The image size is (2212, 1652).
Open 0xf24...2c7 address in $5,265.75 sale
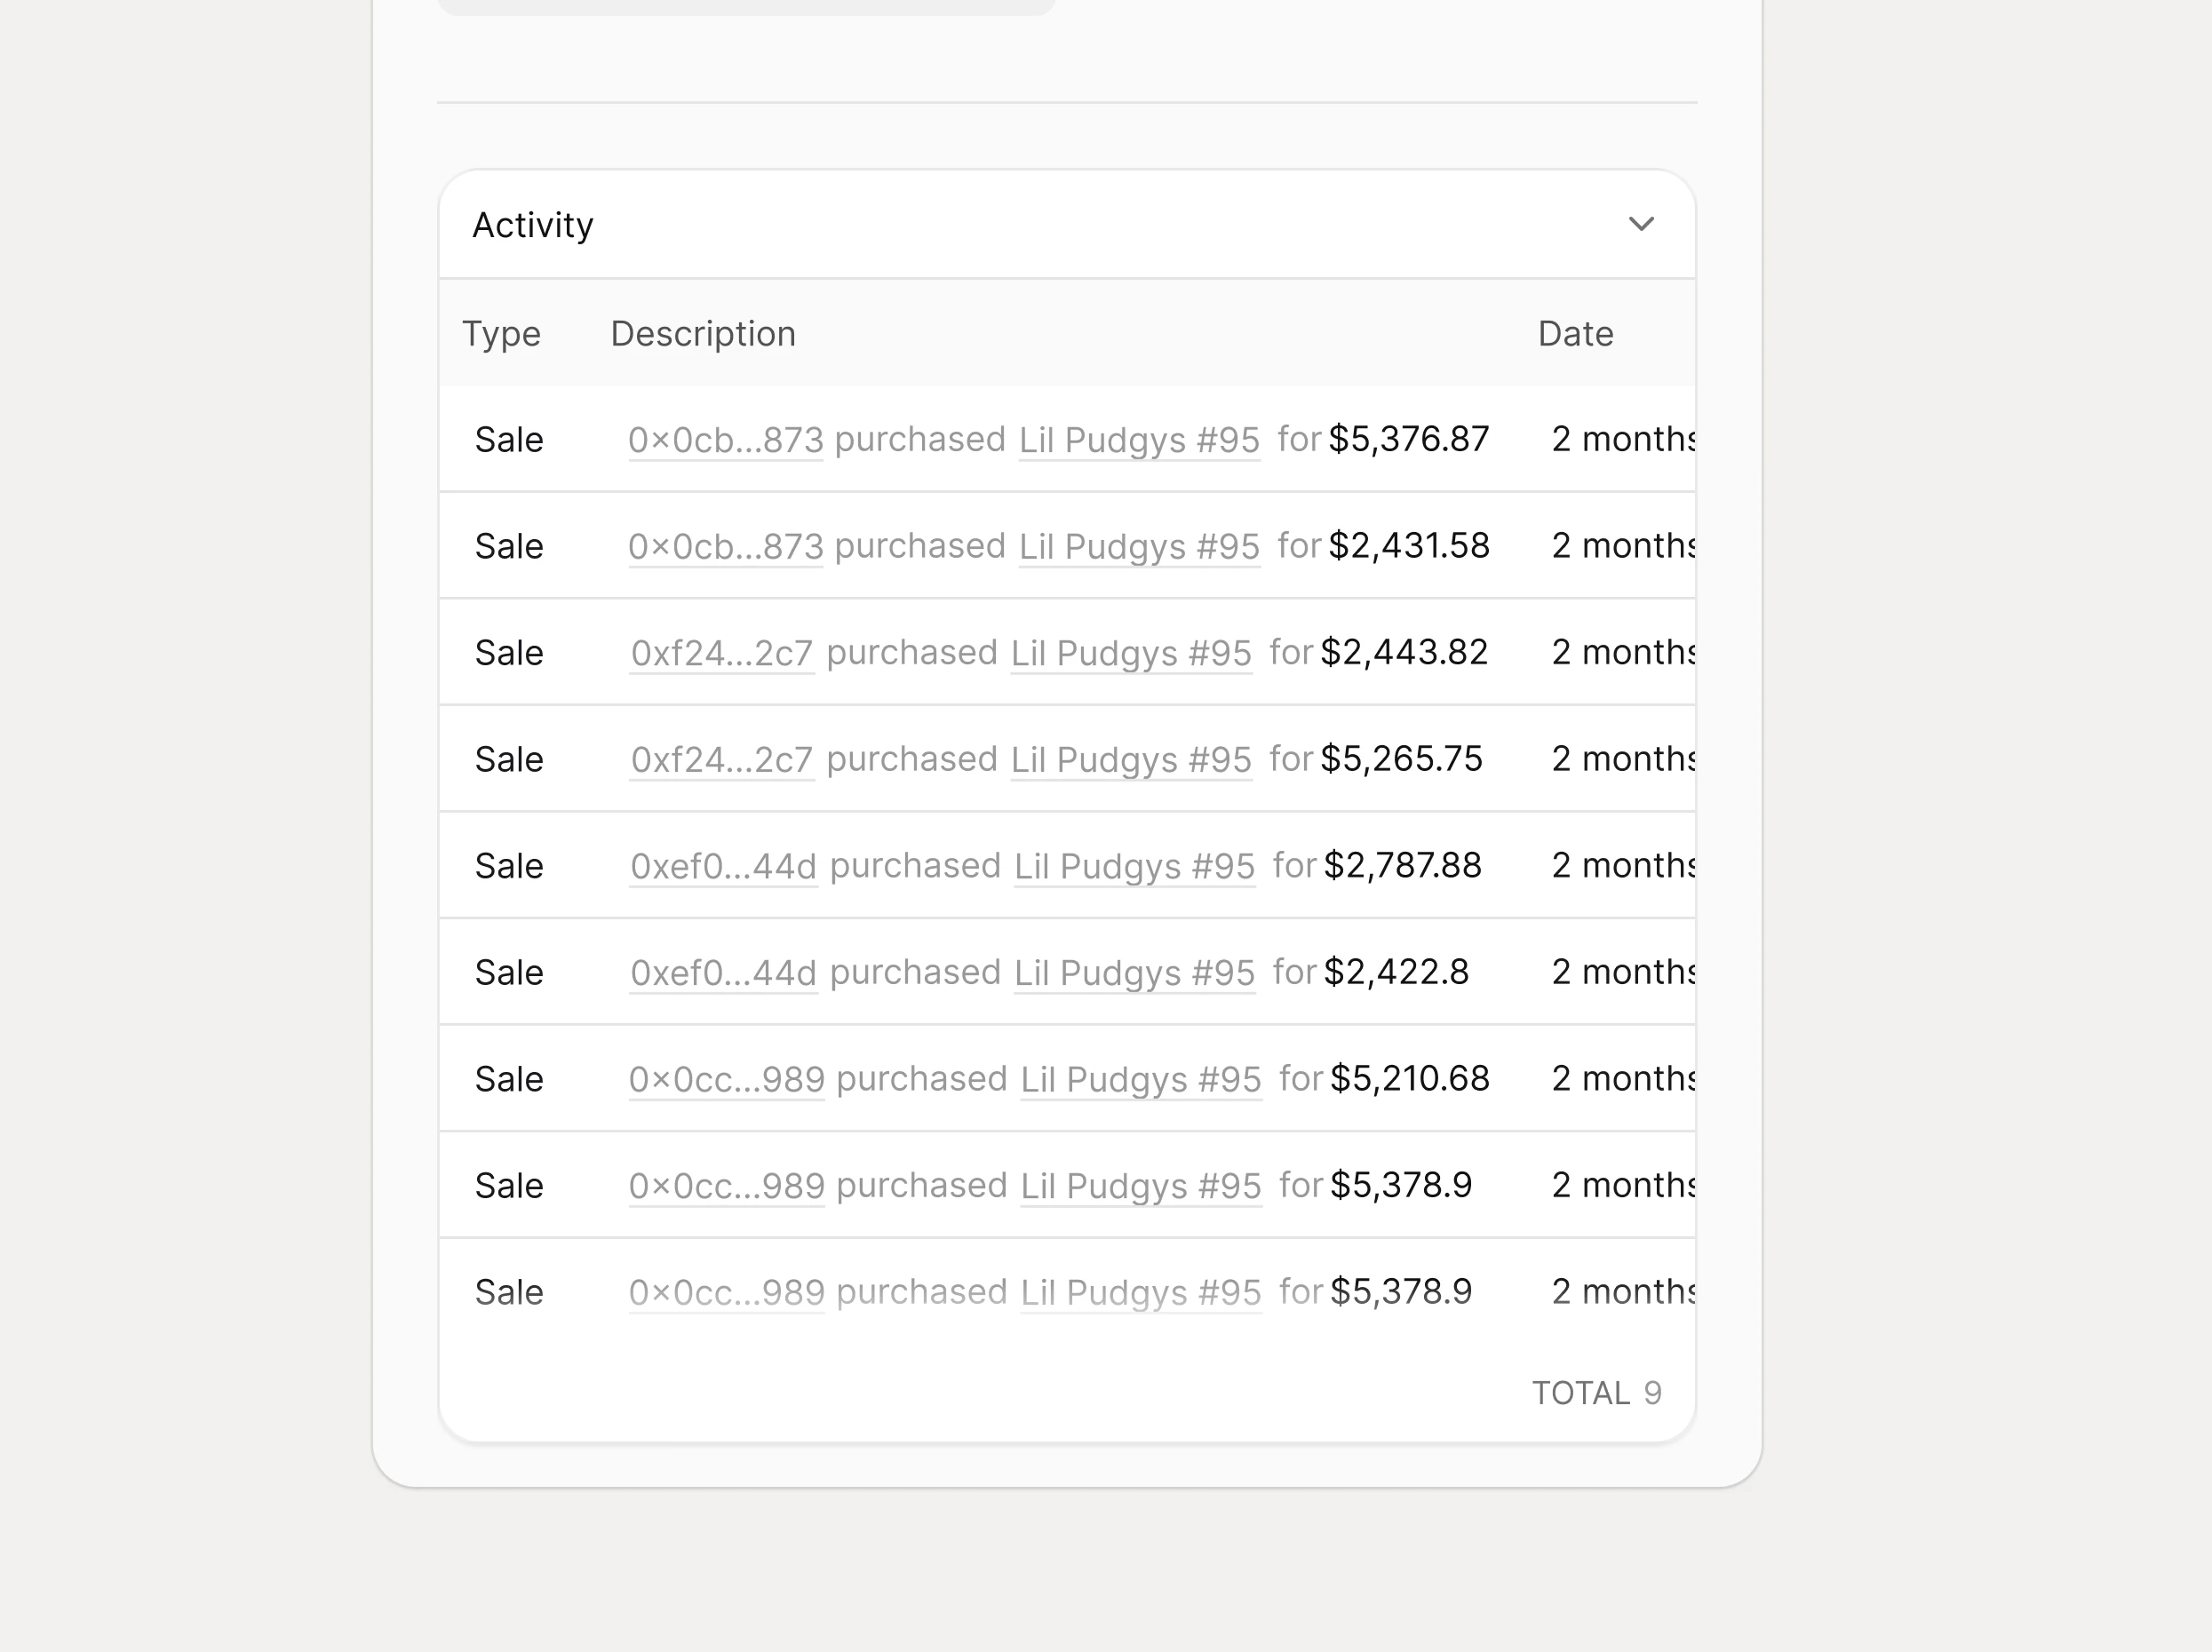coord(721,760)
